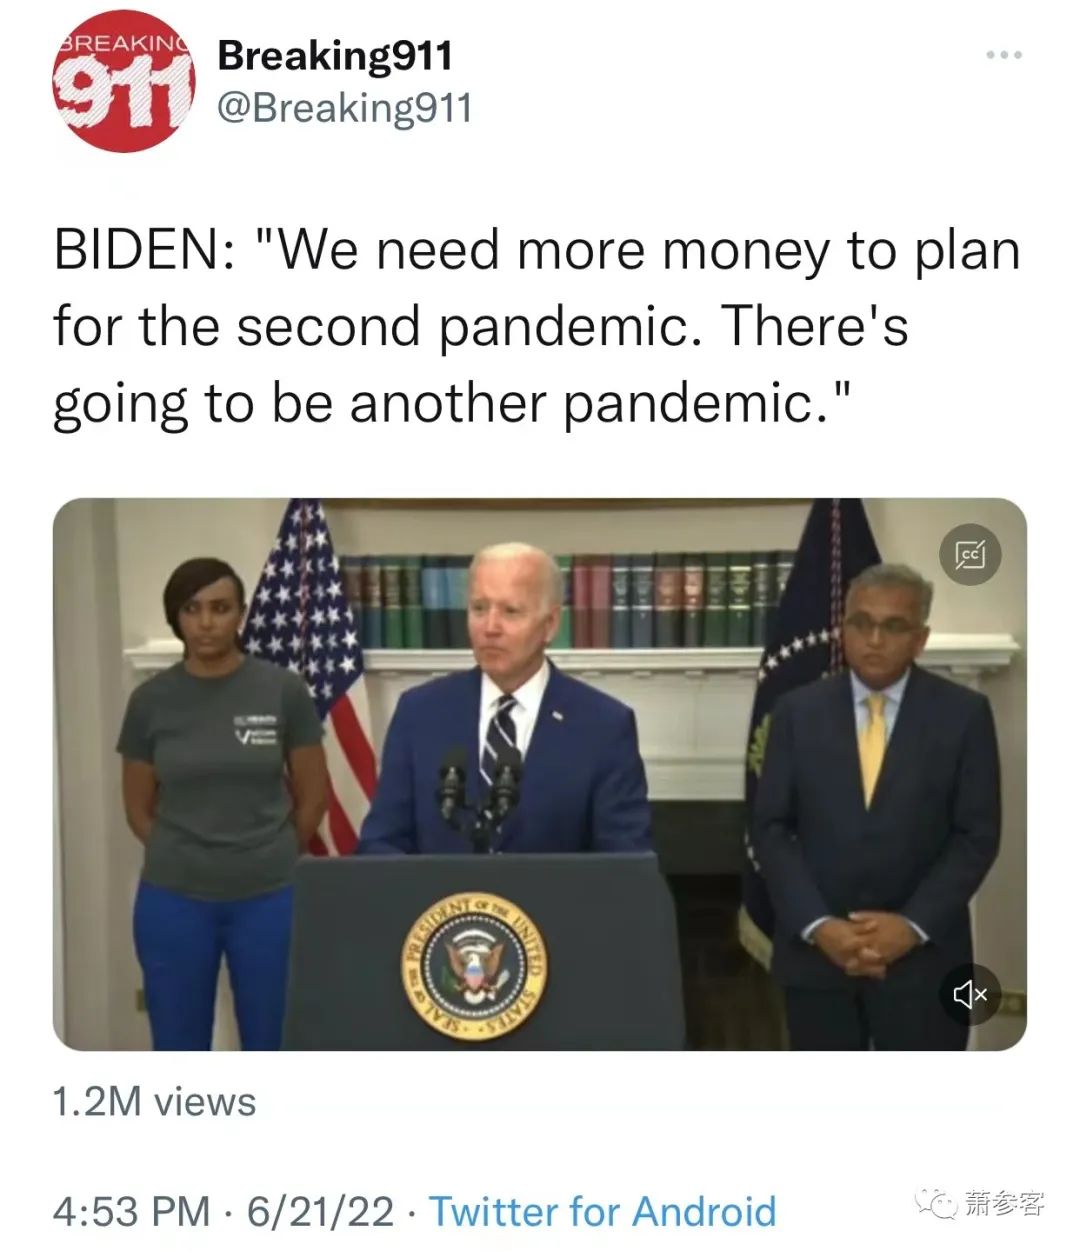Screen dimensions: 1080x1251
Task: Open the @Breaking911 handle link
Action: [344, 107]
